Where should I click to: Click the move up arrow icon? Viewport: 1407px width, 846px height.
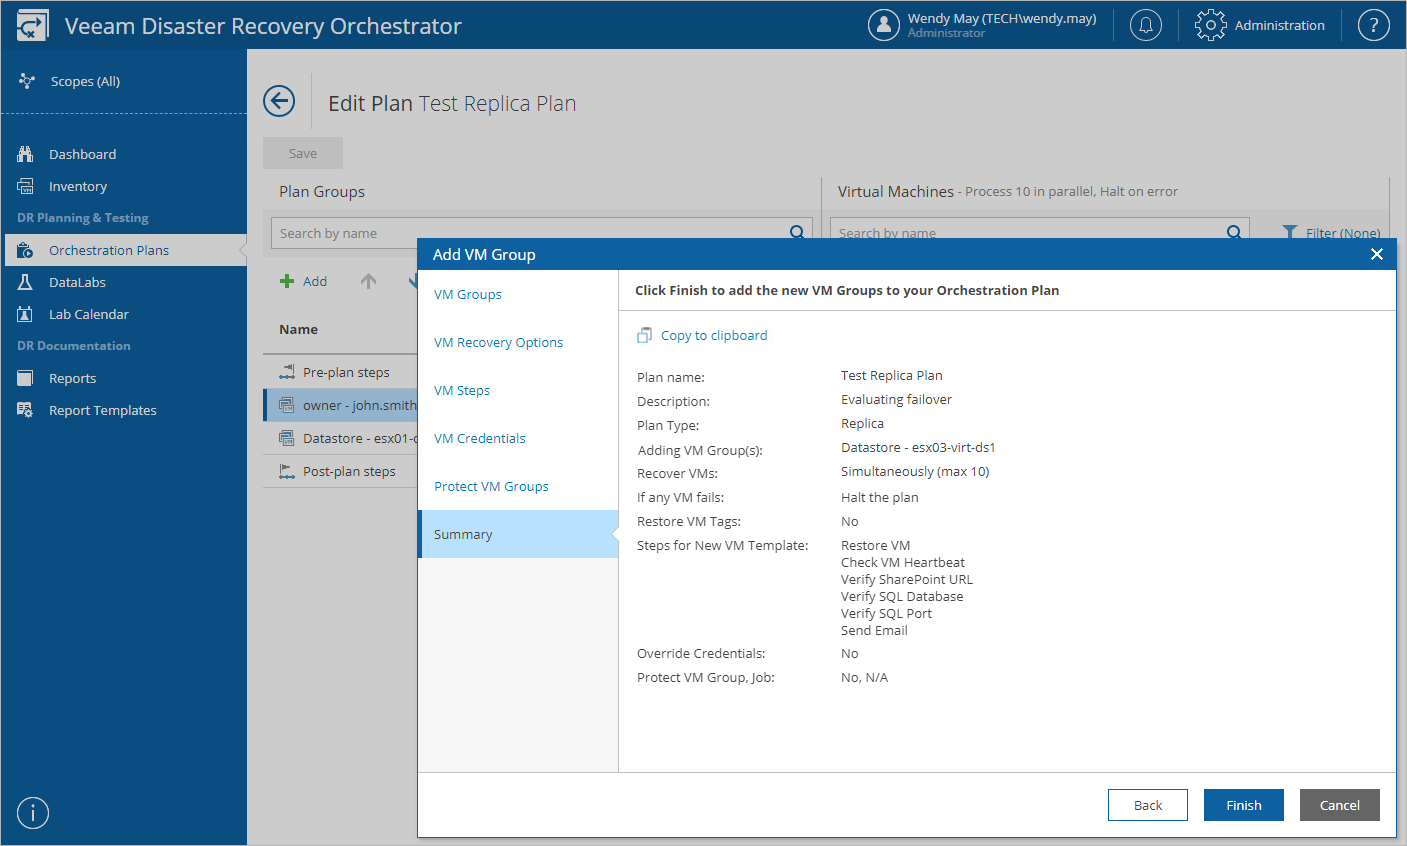[x=369, y=281]
